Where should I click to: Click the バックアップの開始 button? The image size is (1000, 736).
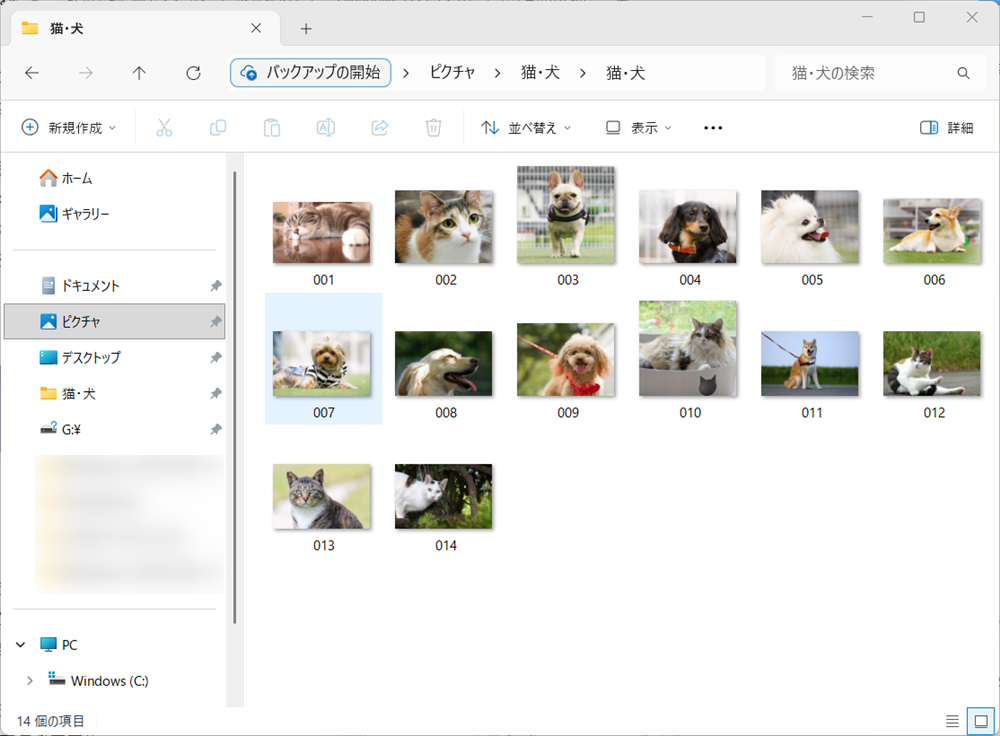pyautogui.click(x=310, y=72)
